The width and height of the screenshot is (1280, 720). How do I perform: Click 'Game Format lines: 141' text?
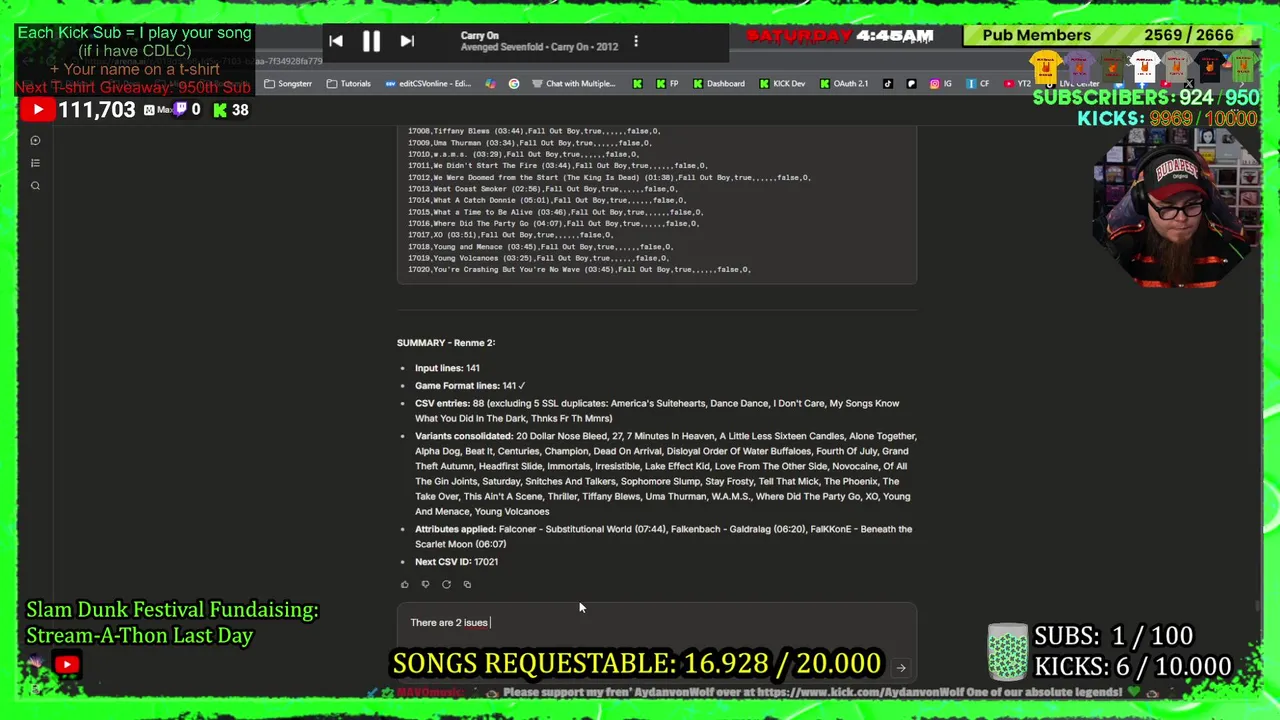pos(470,386)
